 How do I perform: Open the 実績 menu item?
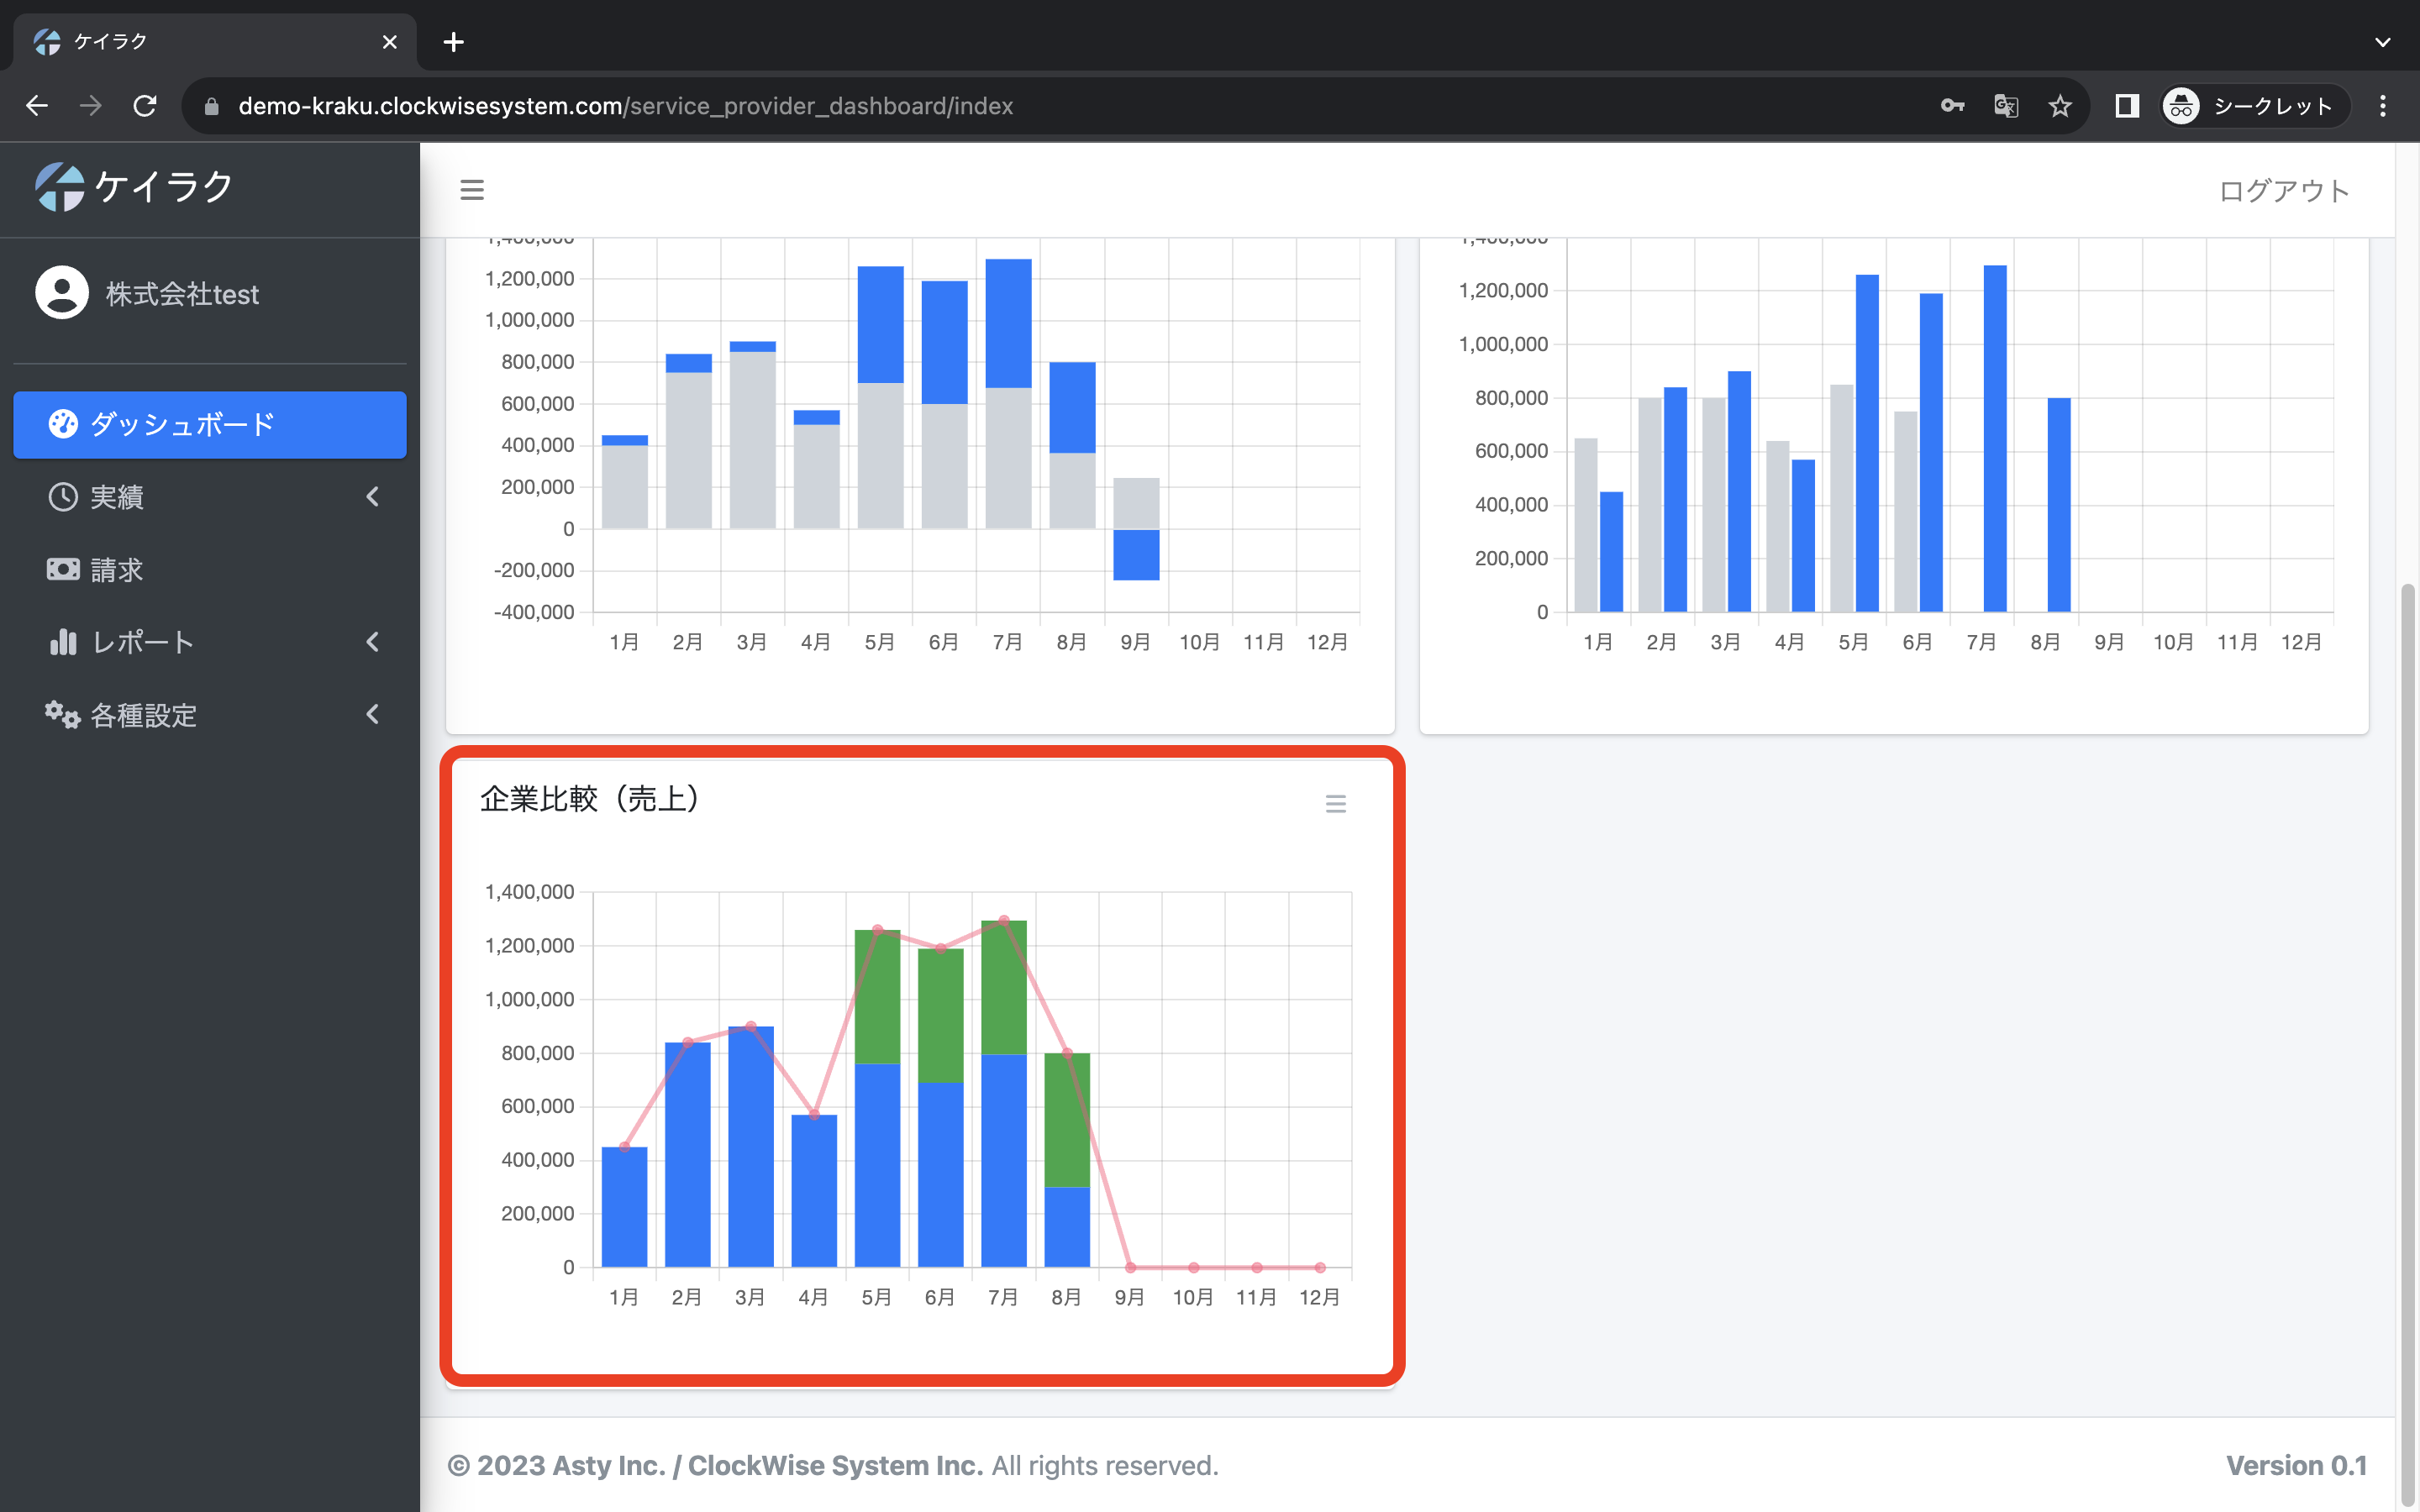(210, 497)
